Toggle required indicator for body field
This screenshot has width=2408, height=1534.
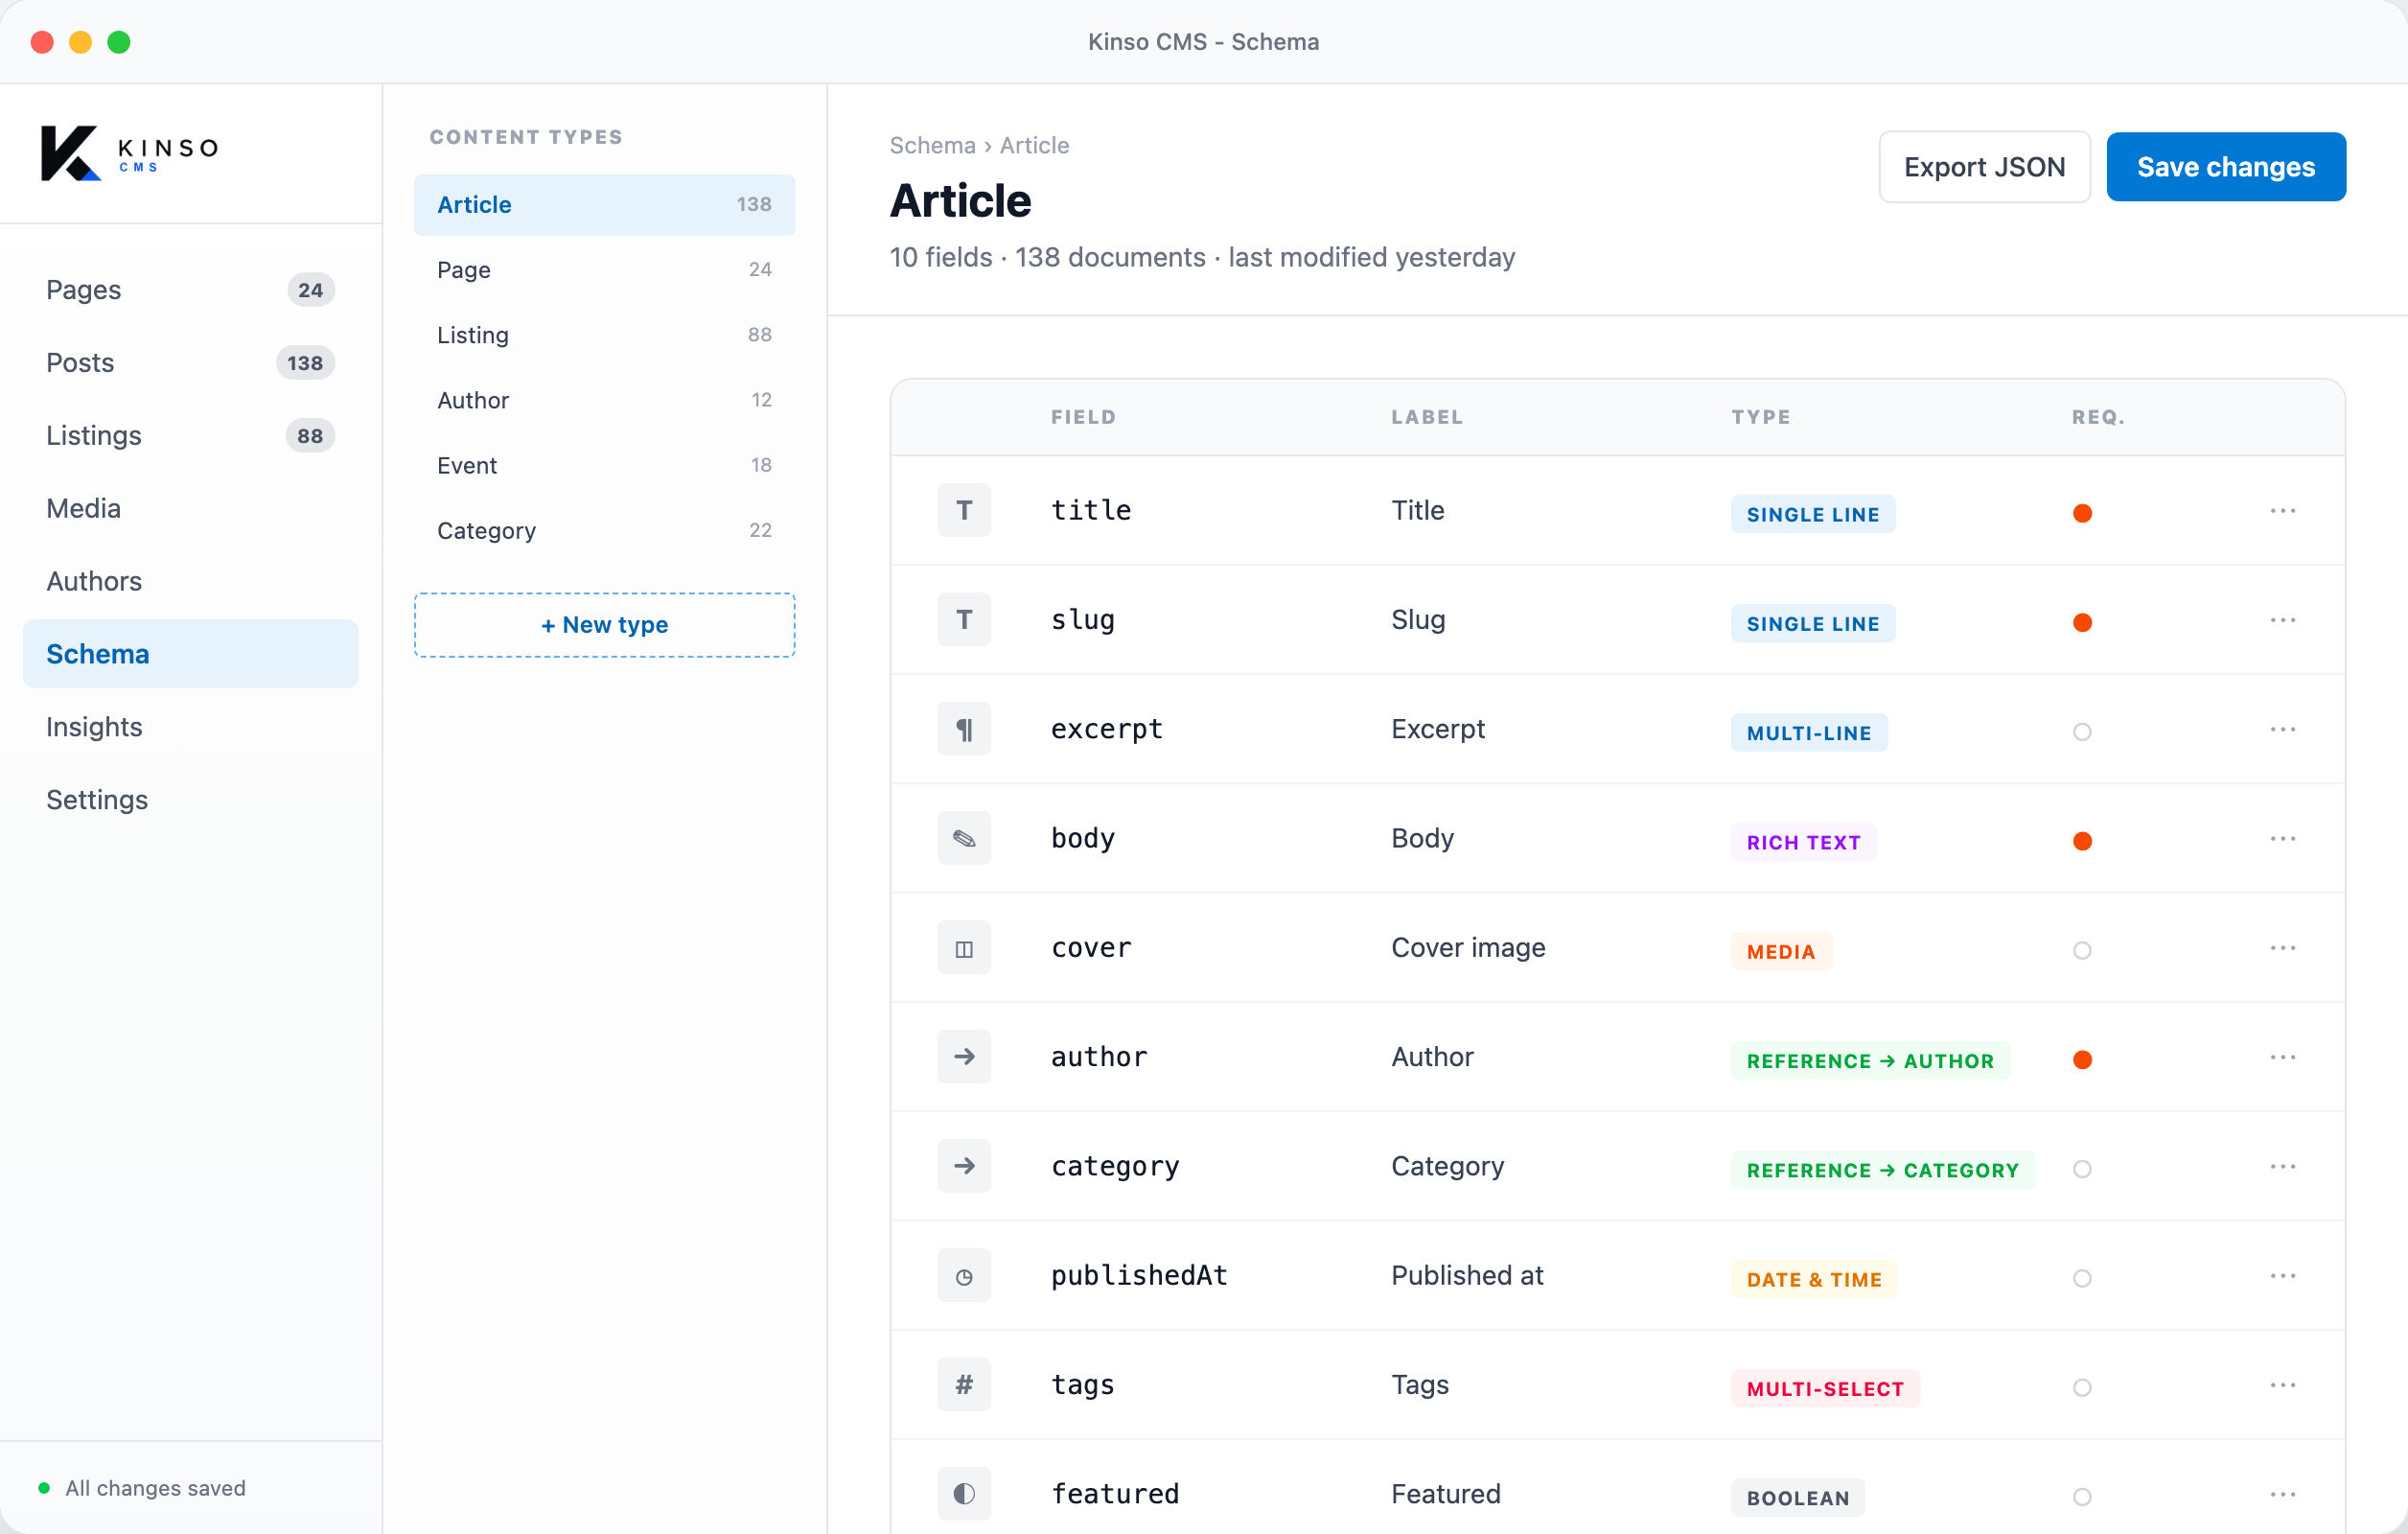click(2082, 841)
